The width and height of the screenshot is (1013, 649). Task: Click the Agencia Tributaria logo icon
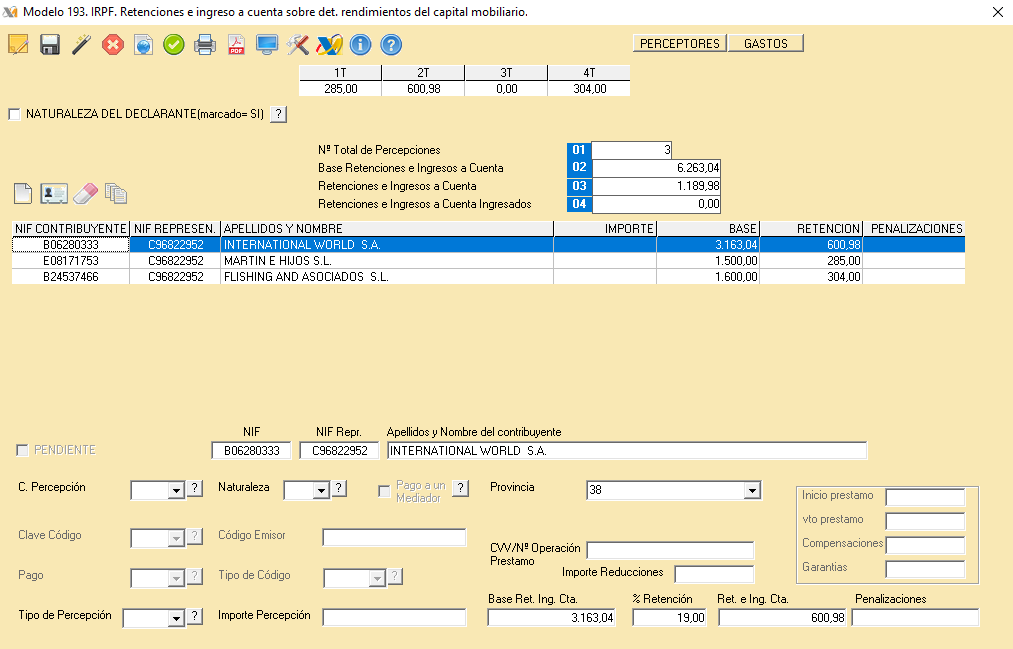tap(329, 45)
